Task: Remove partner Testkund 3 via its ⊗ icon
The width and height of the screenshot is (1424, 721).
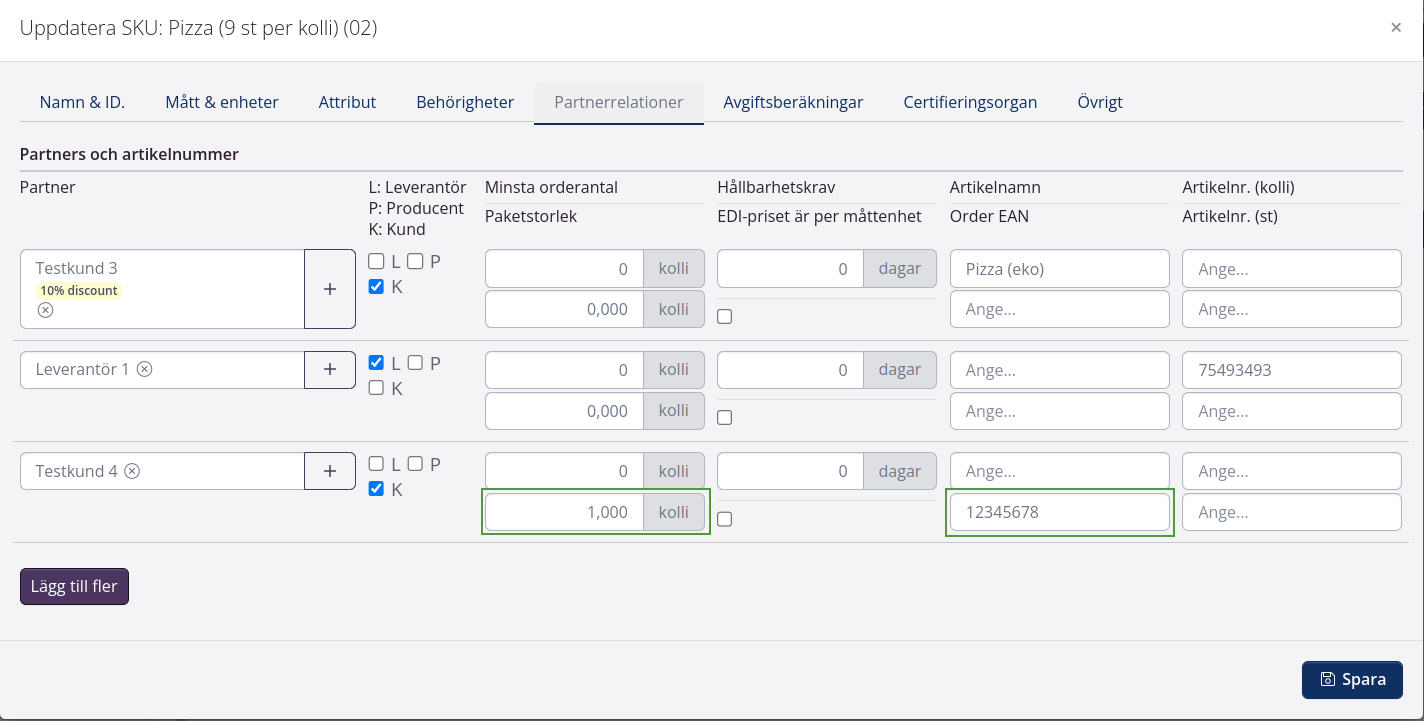Action: (45, 310)
